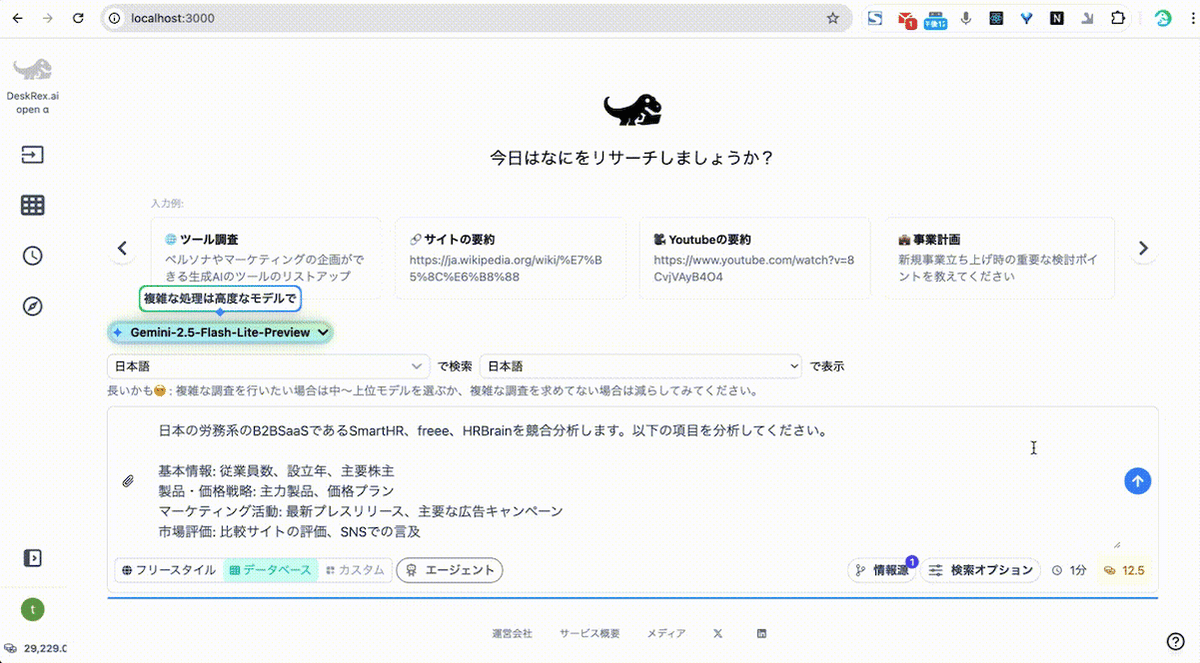The image size is (1200, 663).
Task: Enable エージェント mode
Action: [449, 570]
